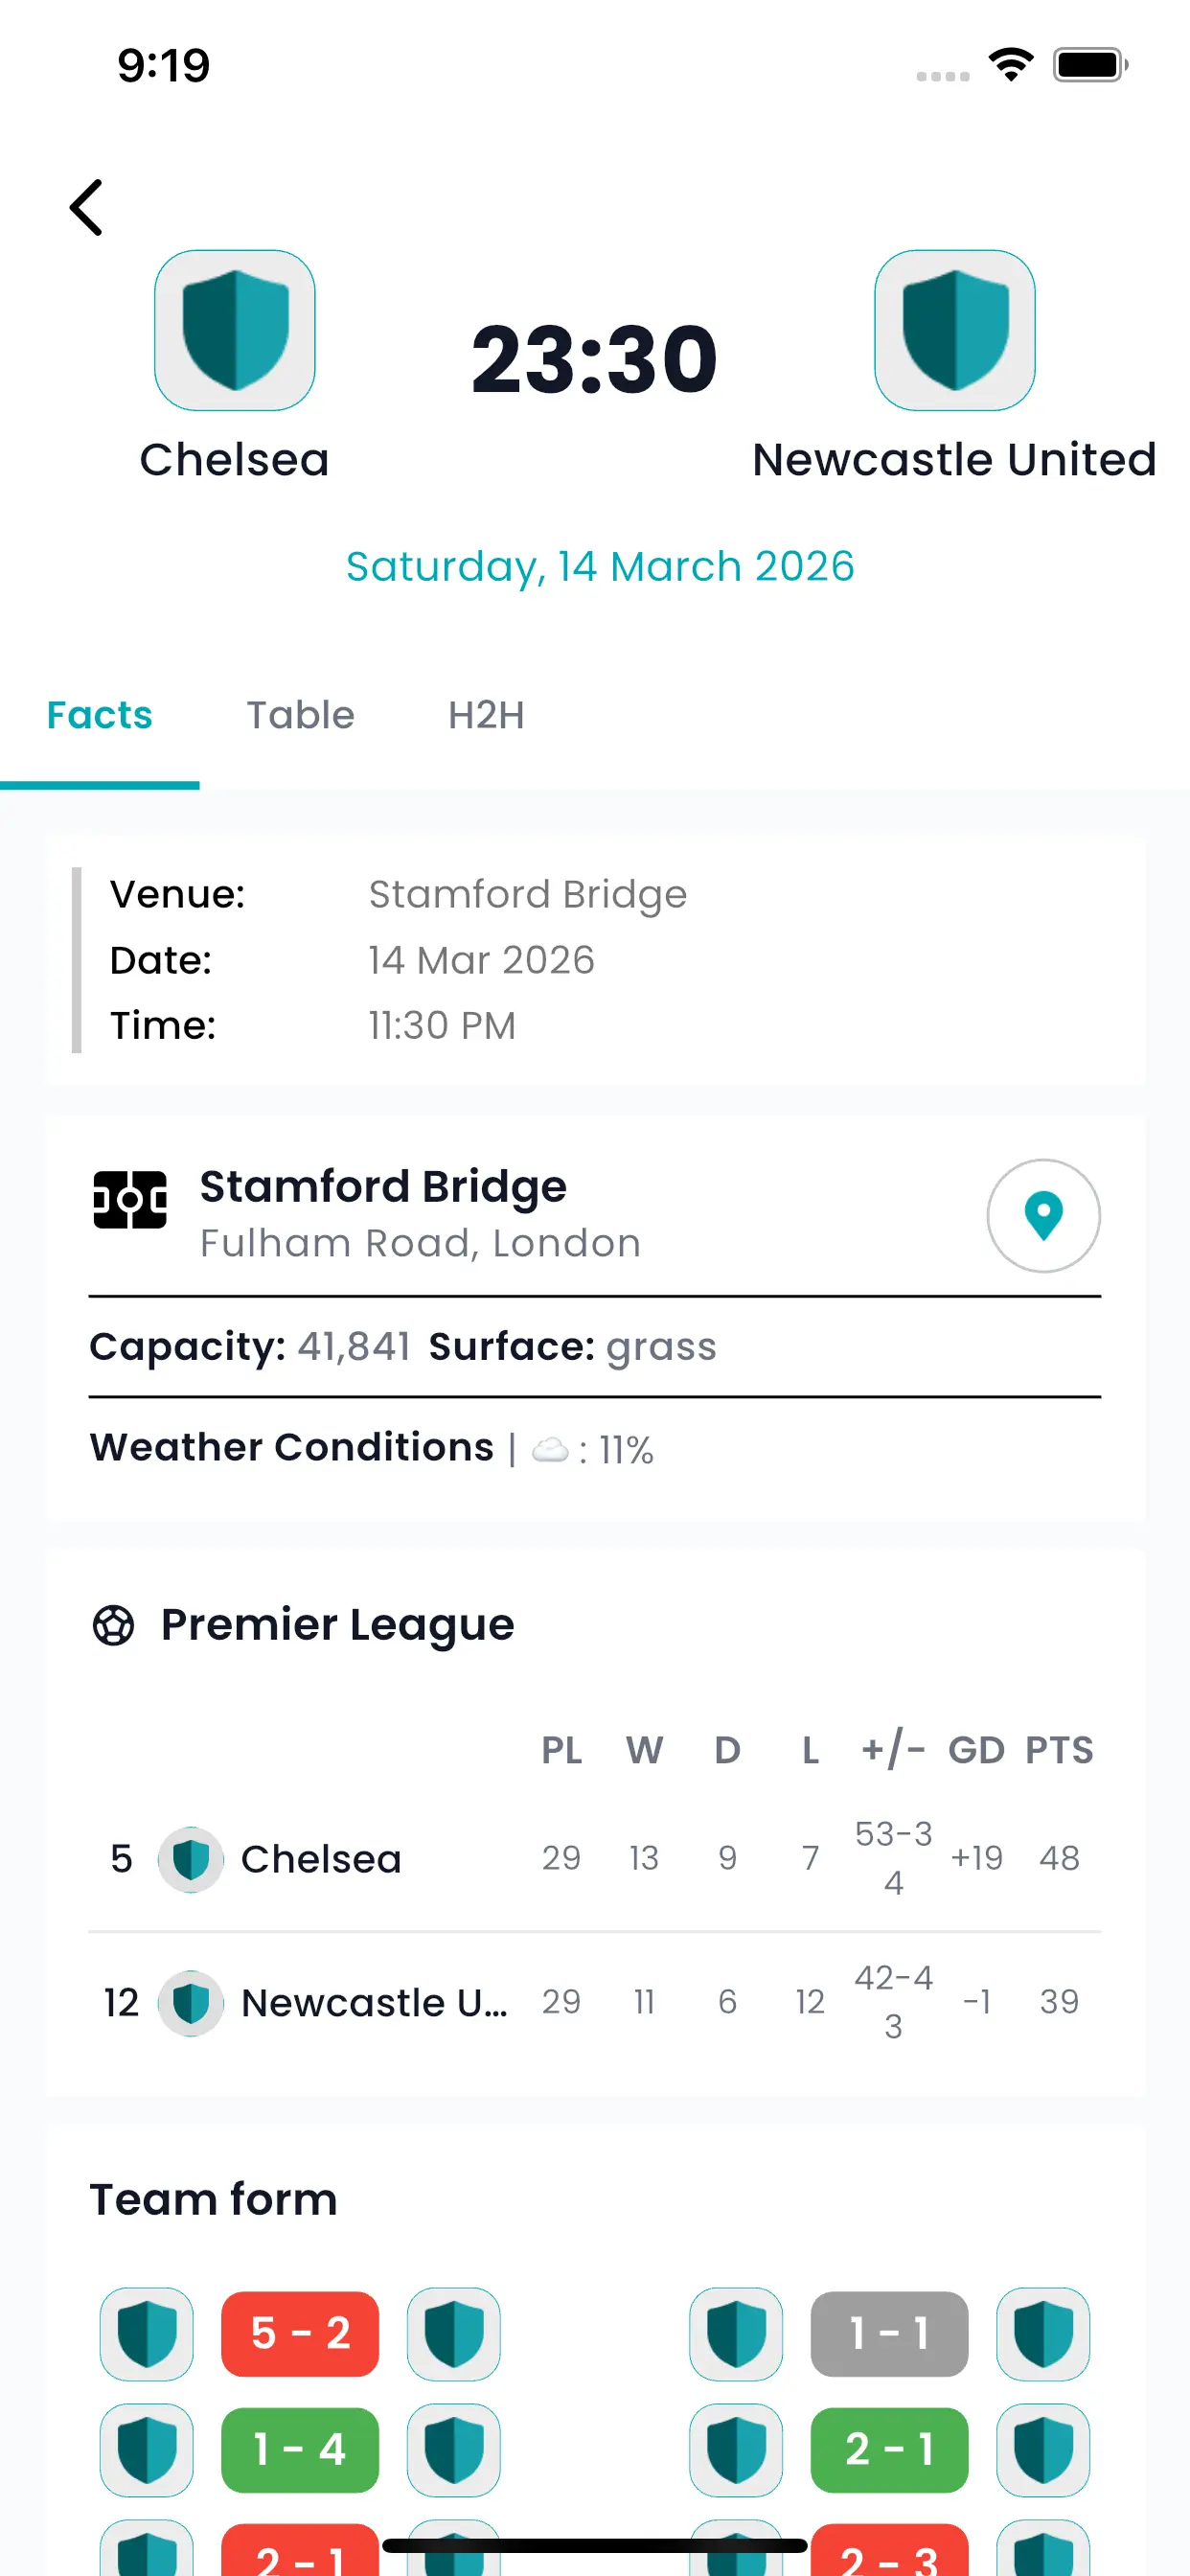Switch to the Table tab
Image resolution: width=1190 pixels, height=2576 pixels.
300,715
